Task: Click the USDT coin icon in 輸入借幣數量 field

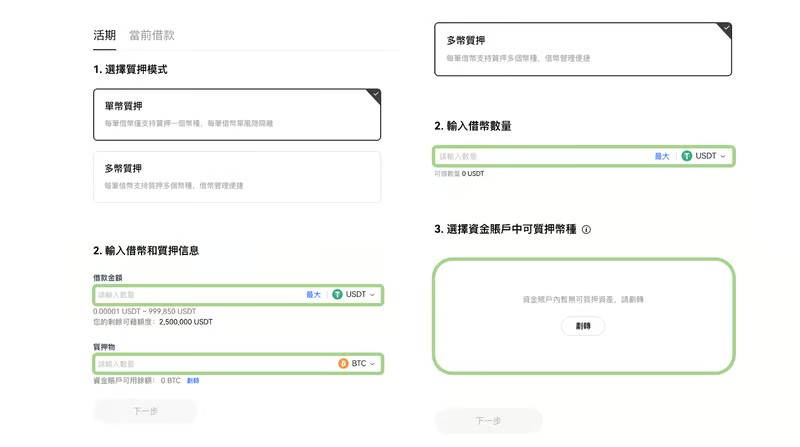Action: 687,156
